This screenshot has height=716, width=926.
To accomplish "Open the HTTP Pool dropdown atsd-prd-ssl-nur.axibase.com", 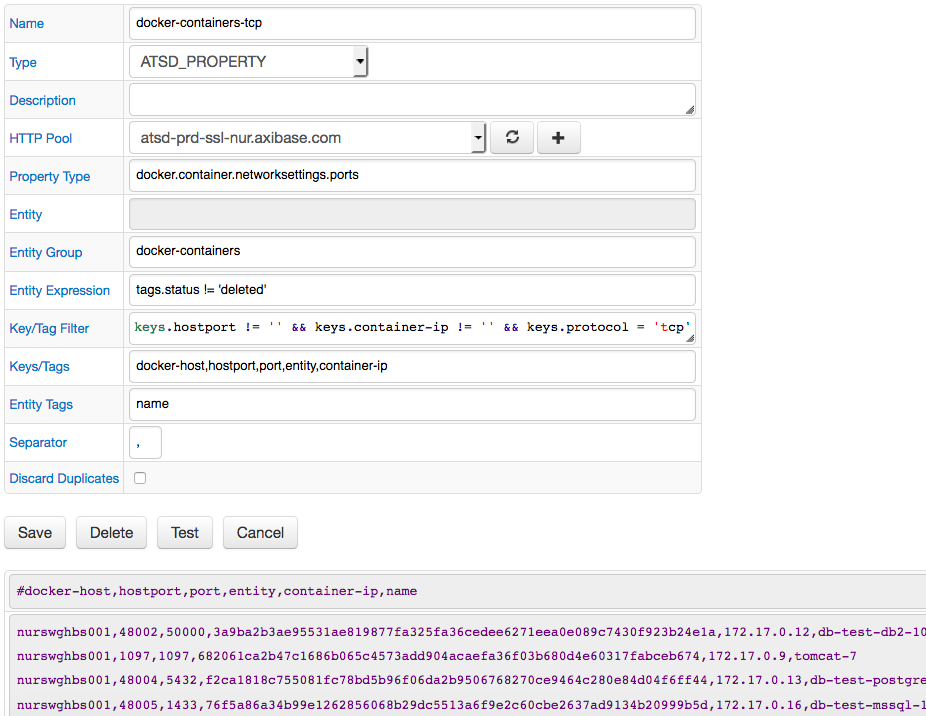I will click(308, 138).
